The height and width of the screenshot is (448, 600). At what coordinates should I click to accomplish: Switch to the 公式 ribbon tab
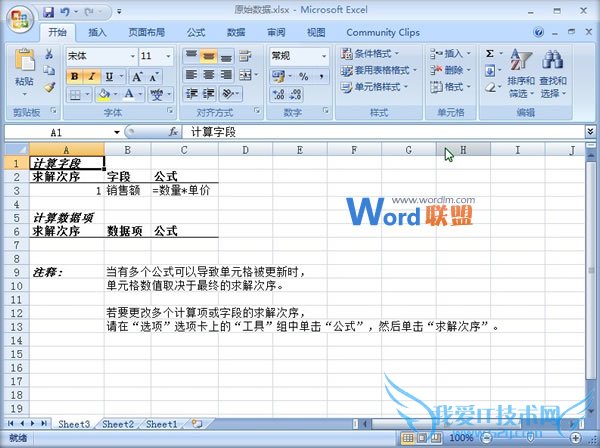(196, 33)
